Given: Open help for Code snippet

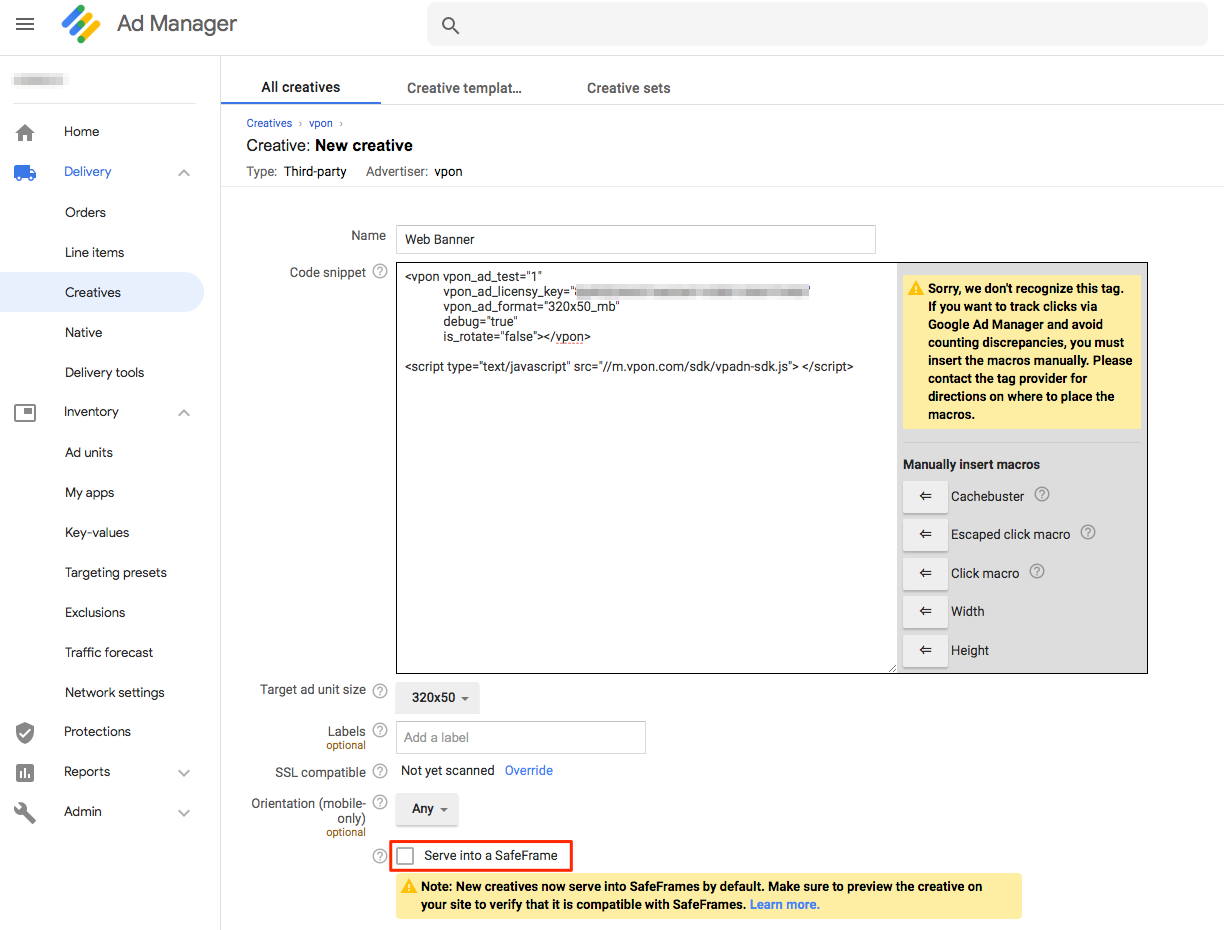Looking at the screenshot, I should [380, 271].
